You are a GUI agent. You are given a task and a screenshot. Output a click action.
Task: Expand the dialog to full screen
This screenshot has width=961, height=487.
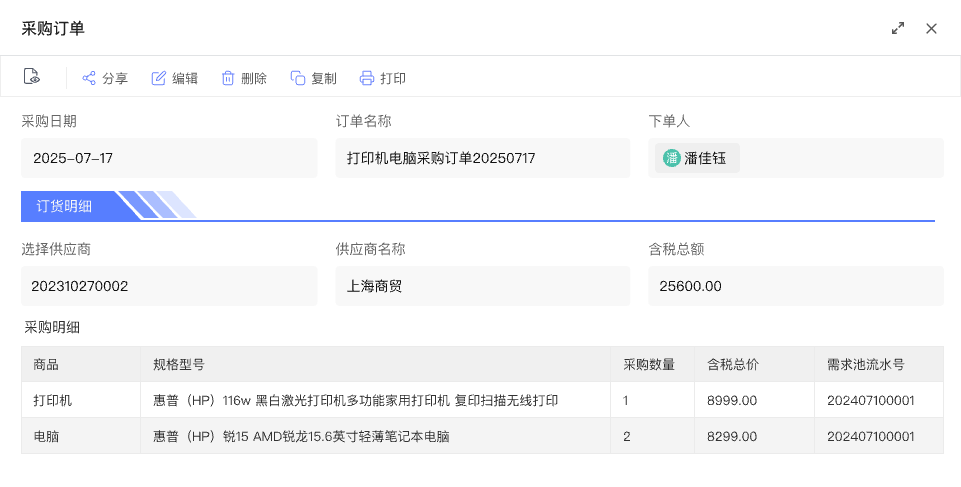(x=898, y=28)
